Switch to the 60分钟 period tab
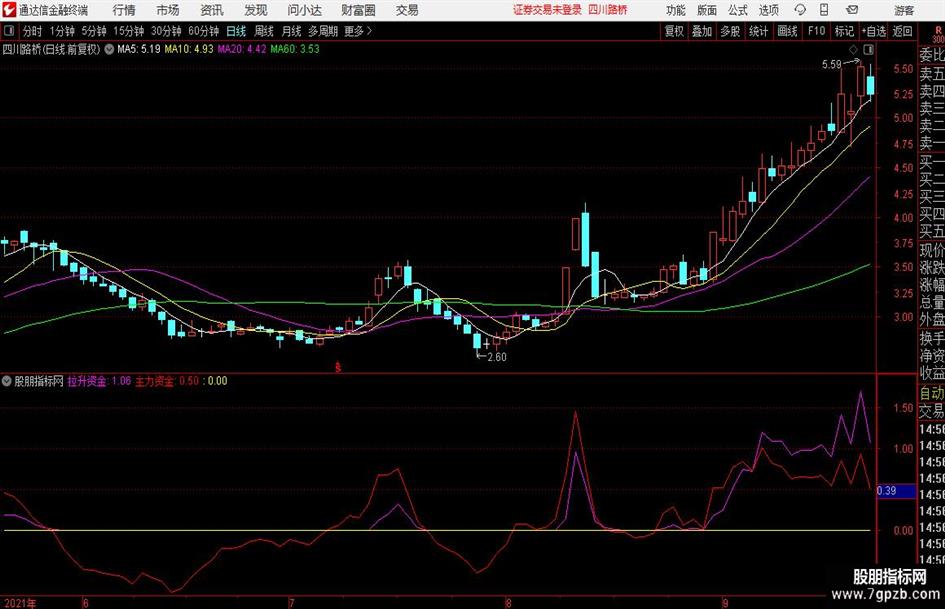This screenshot has height=609, width=945. tap(203, 31)
